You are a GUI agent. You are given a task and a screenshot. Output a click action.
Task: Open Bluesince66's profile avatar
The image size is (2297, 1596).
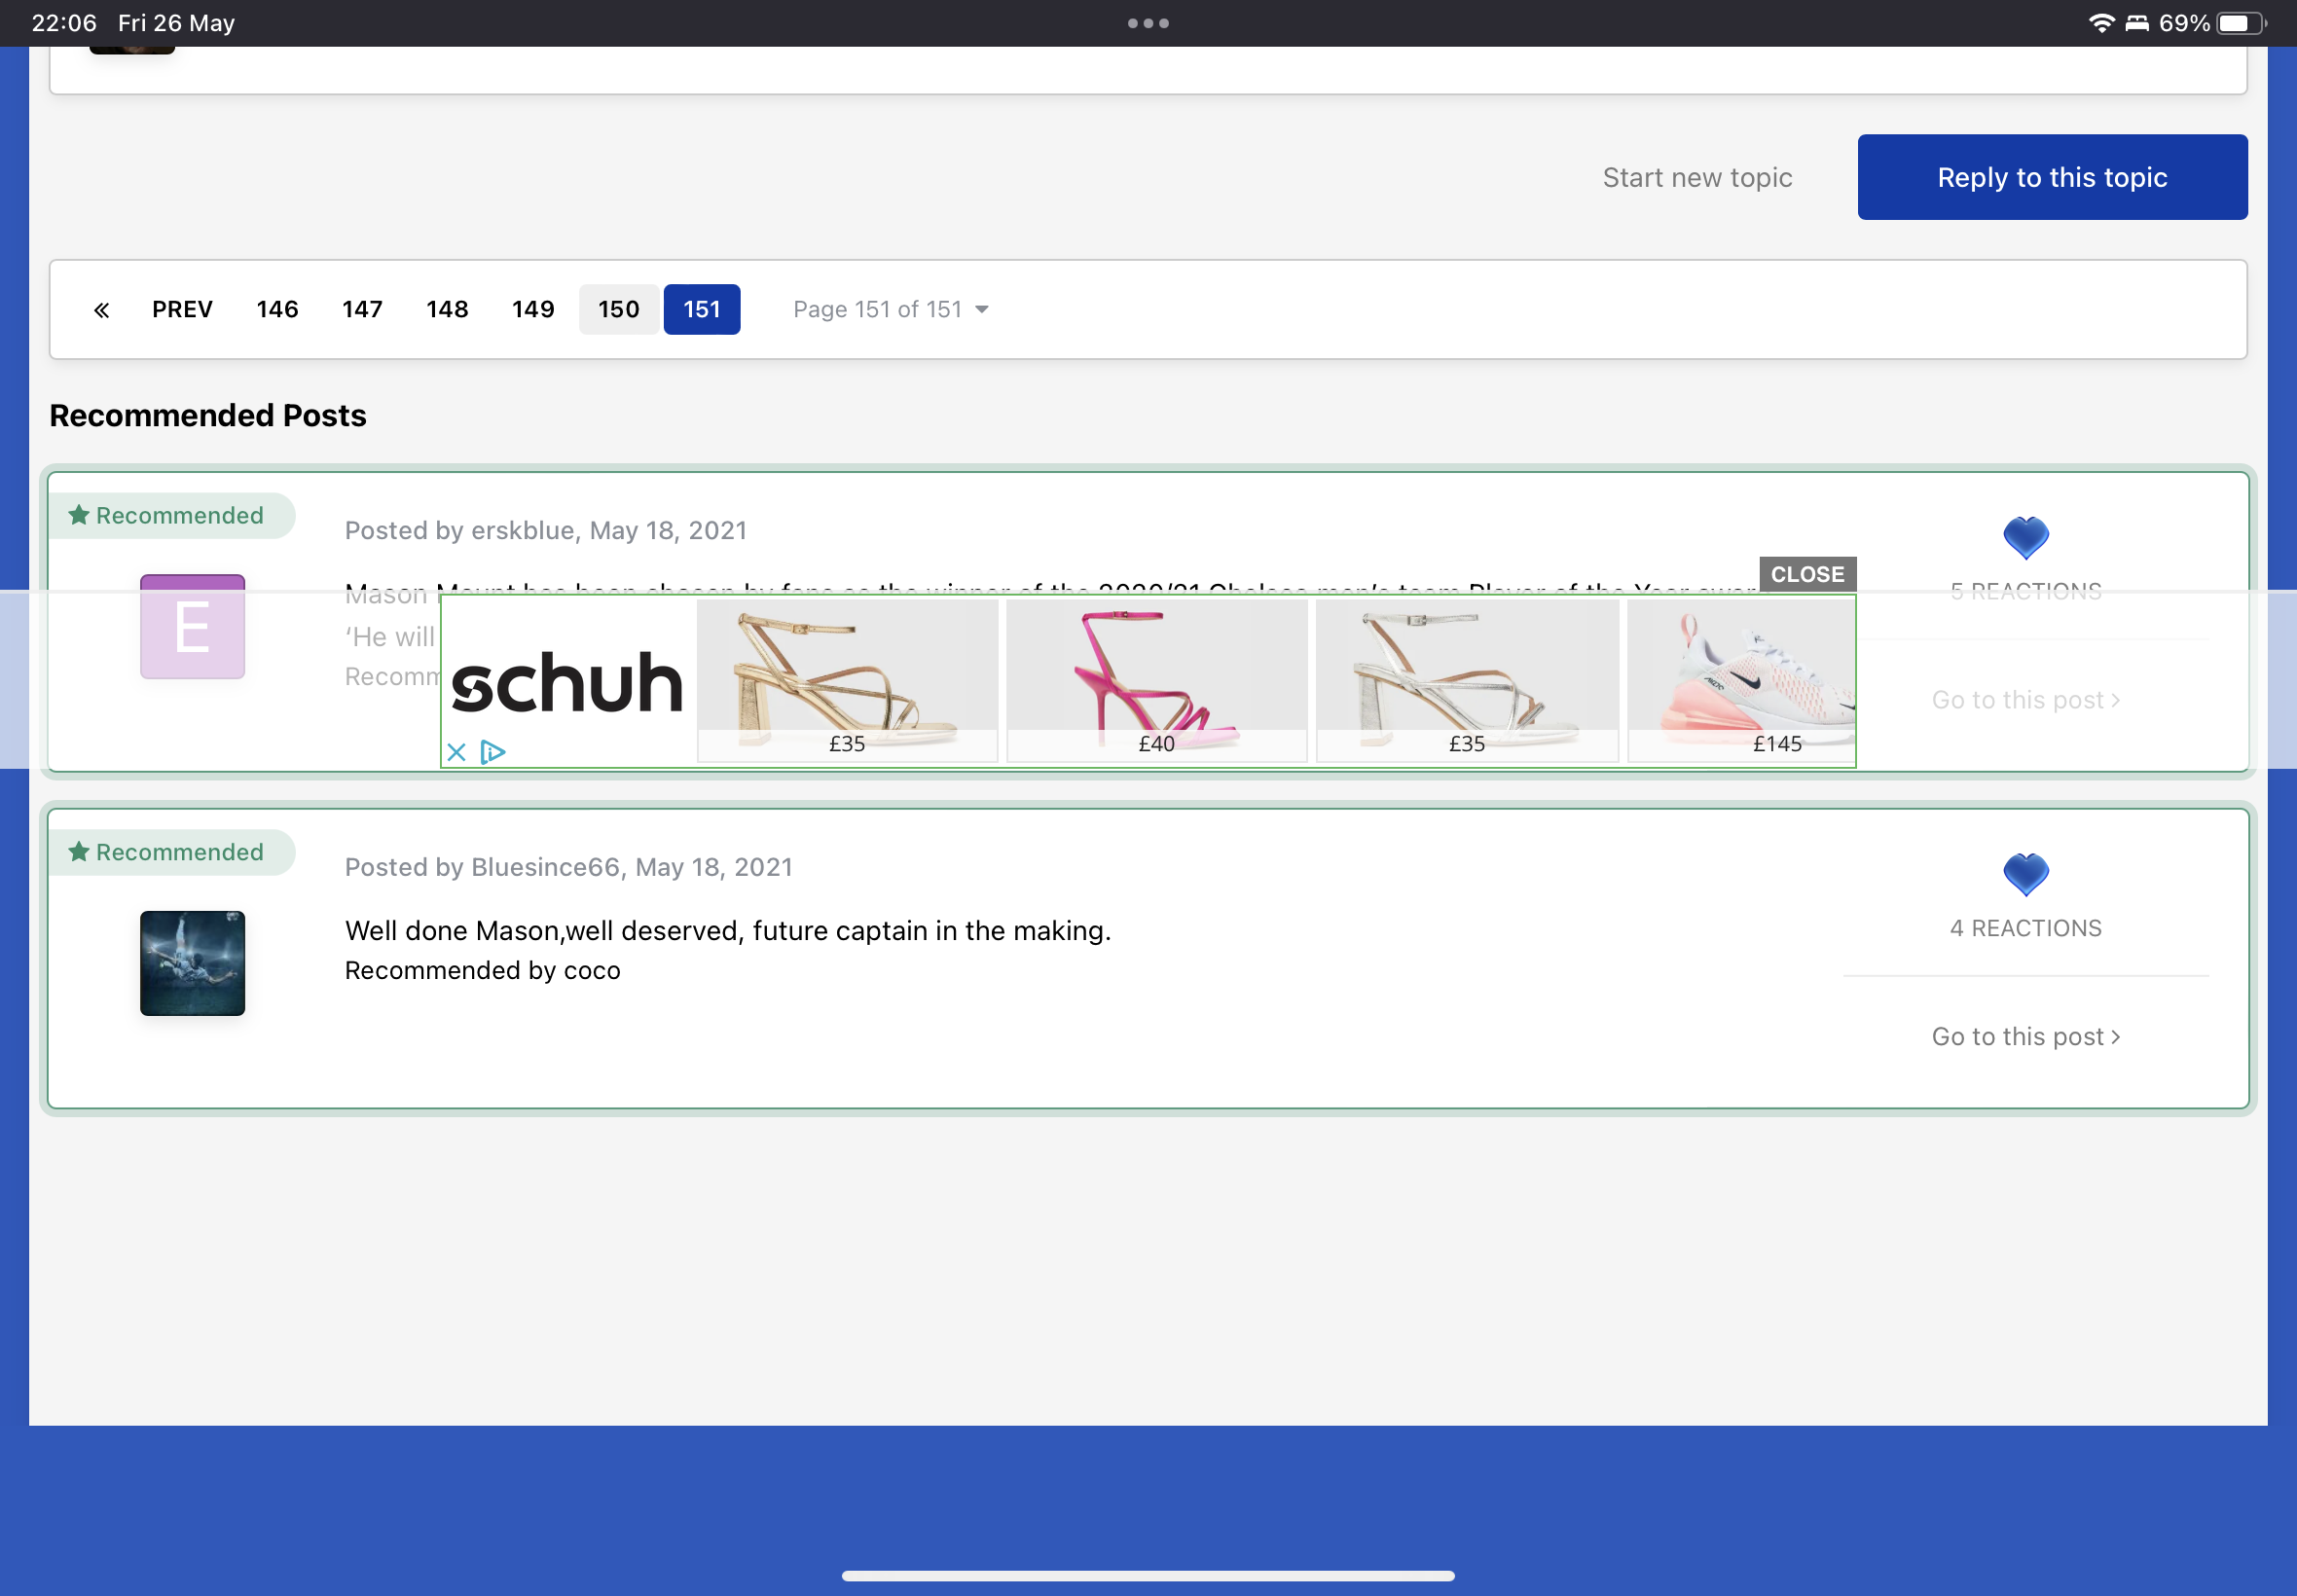pyautogui.click(x=193, y=963)
